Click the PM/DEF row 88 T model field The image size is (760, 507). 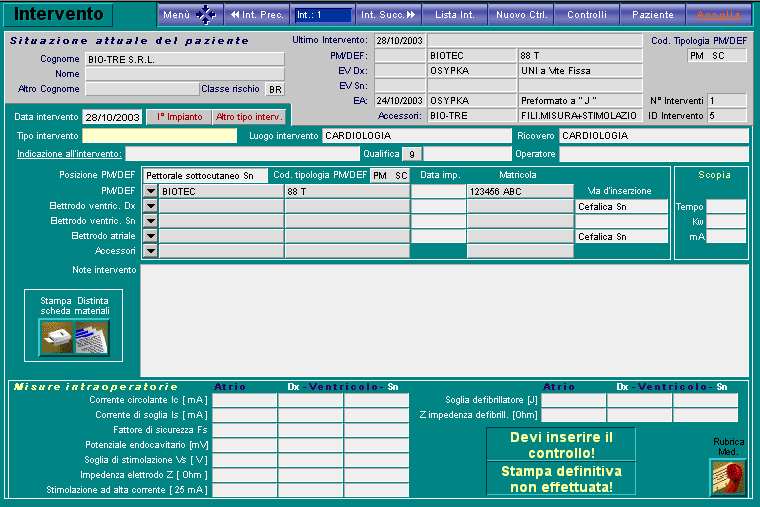click(x=347, y=191)
